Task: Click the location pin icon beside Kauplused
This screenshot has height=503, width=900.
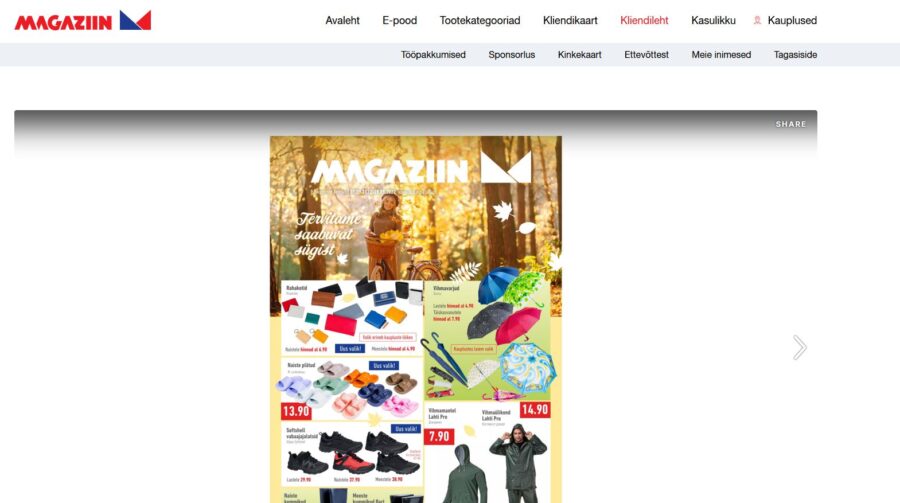Action: tap(757, 20)
